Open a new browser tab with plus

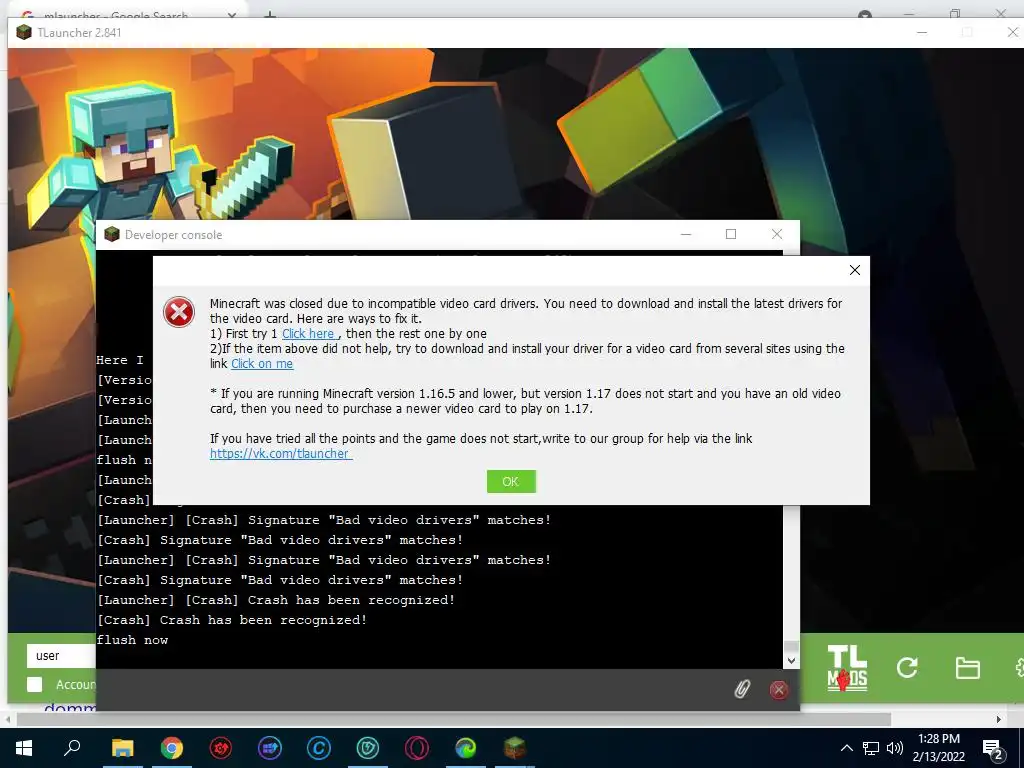click(x=270, y=14)
